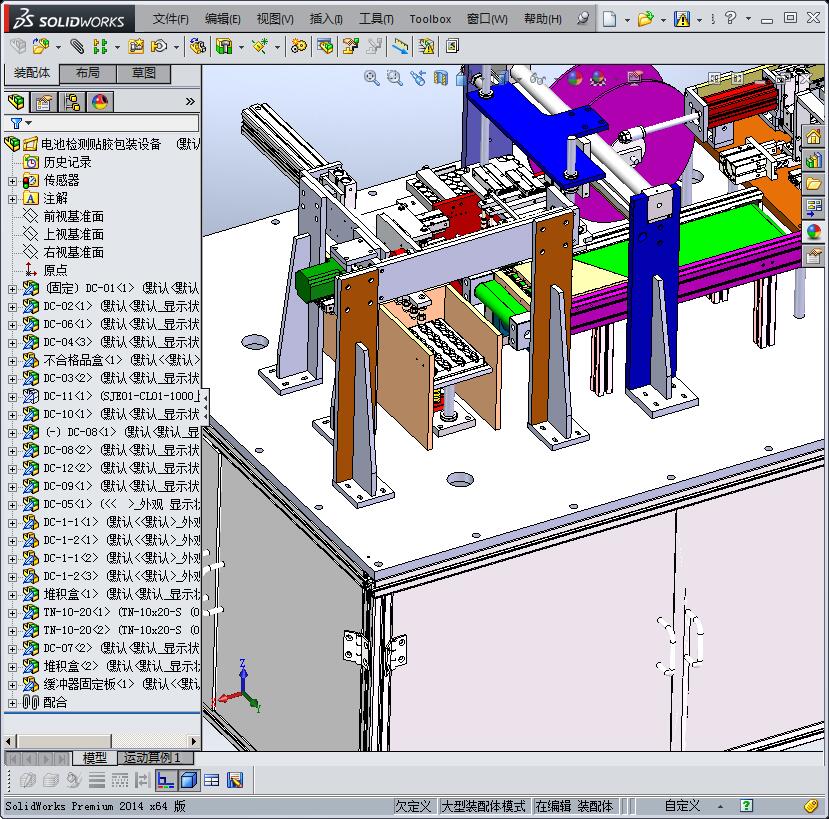Click the Assembly Visualization warning icon
829x819 pixels.
426,47
